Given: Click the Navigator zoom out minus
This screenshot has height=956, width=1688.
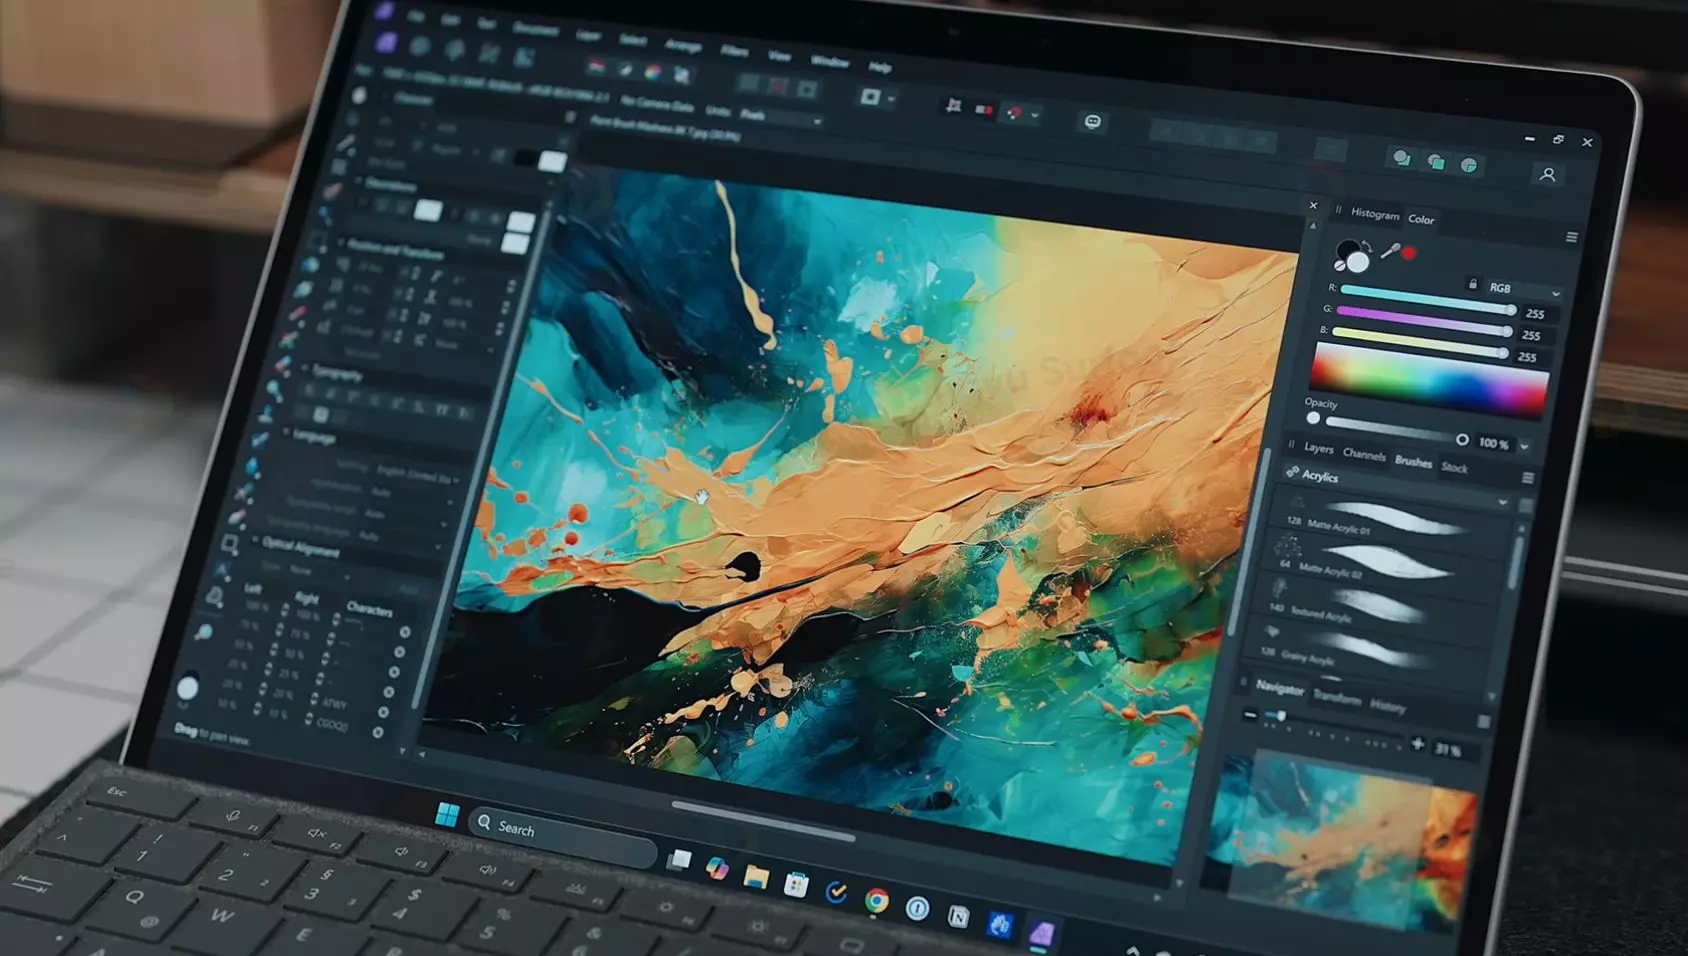Looking at the screenshot, I should [x=1250, y=715].
